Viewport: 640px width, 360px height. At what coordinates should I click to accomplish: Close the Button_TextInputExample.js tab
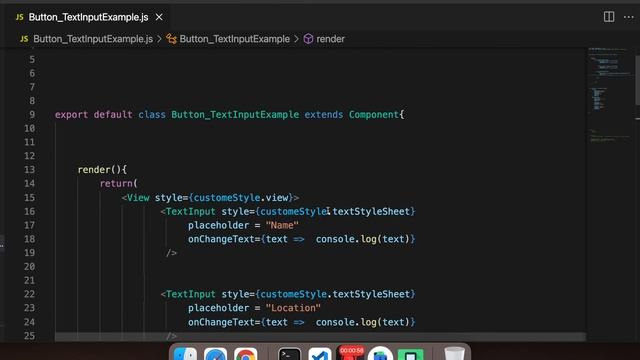point(159,17)
